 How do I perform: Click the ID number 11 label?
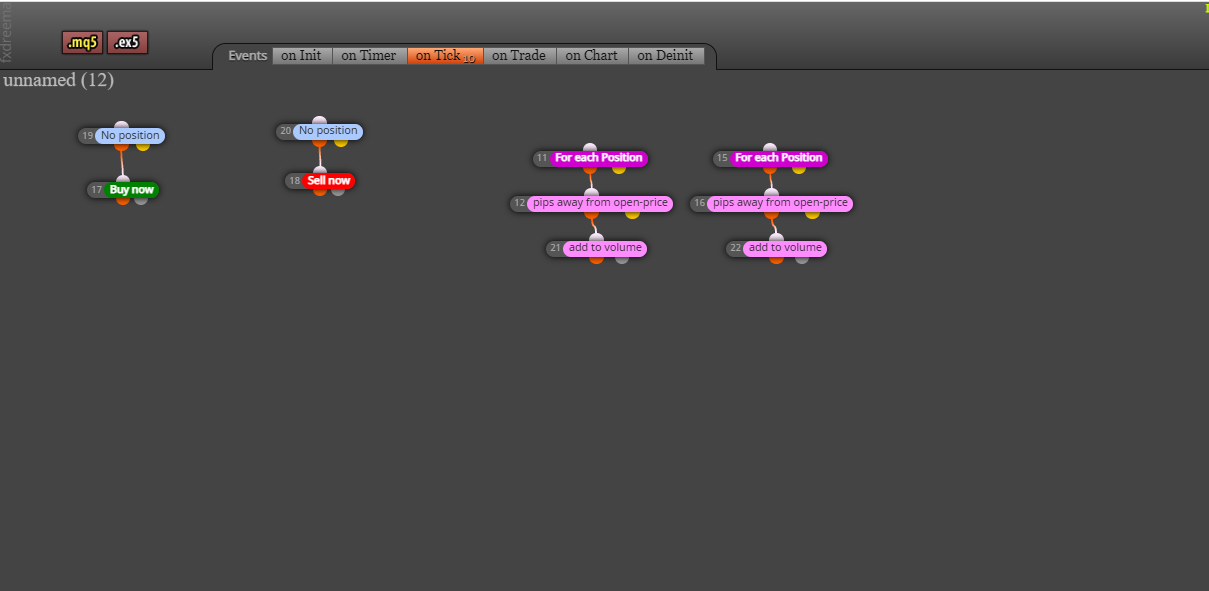click(542, 158)
